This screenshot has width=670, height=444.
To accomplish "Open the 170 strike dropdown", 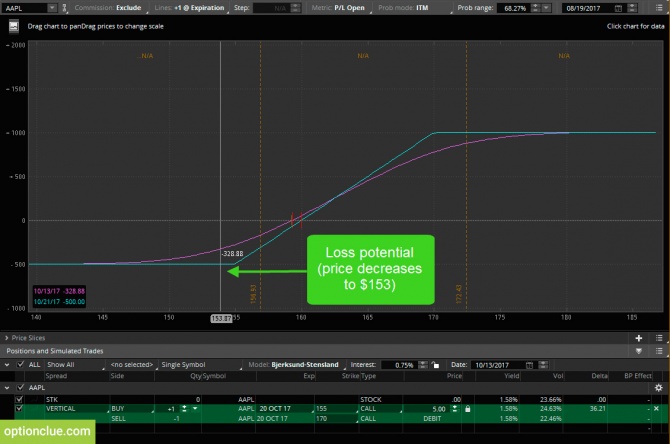I will pyautogui.click(x=336, y=419).
